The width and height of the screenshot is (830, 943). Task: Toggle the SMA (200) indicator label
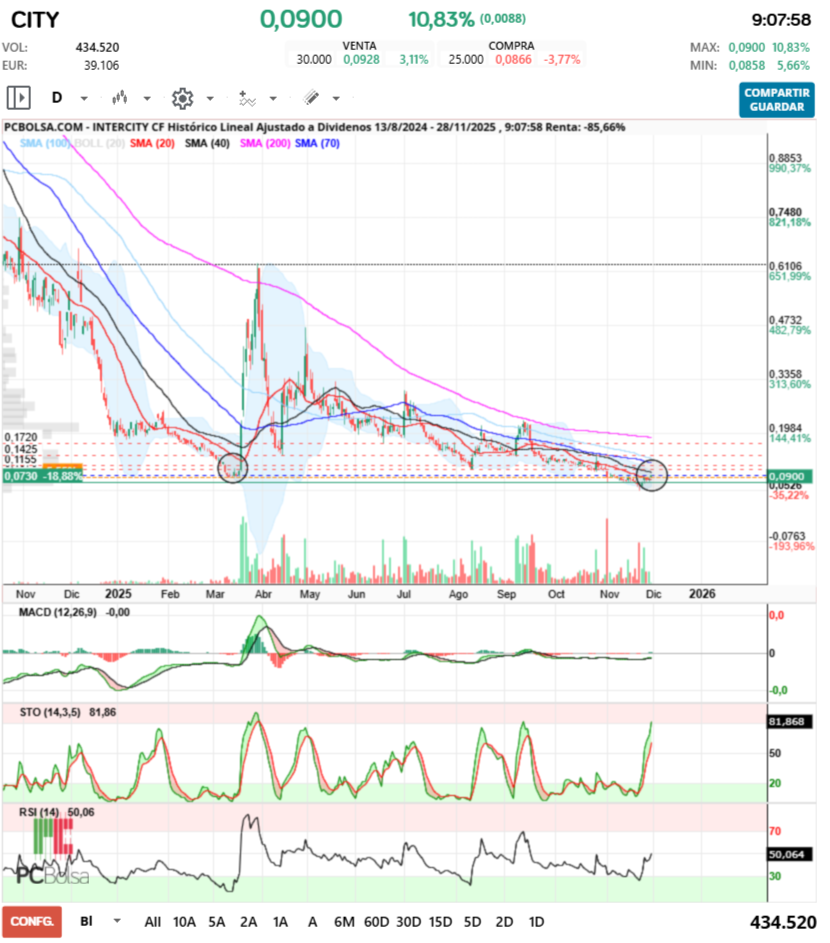(x=265, y=143)
